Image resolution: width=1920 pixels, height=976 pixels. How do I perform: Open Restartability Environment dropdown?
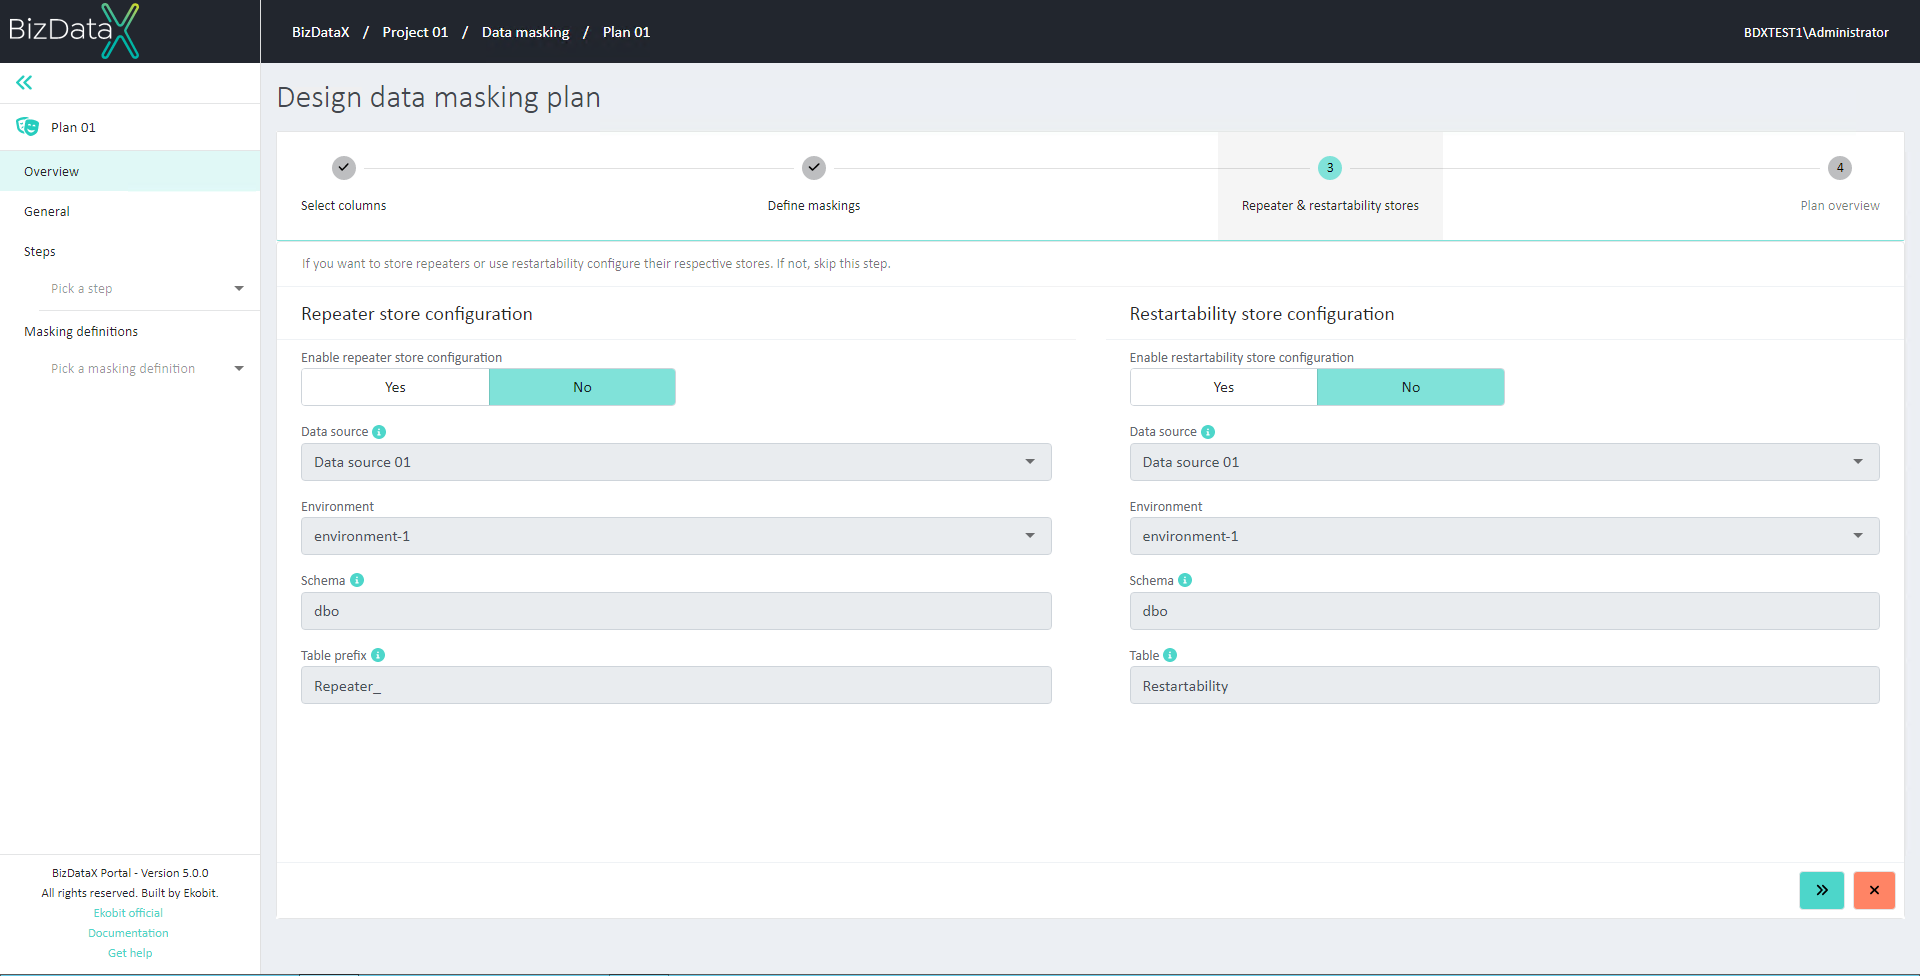[x=1504, y=536]
